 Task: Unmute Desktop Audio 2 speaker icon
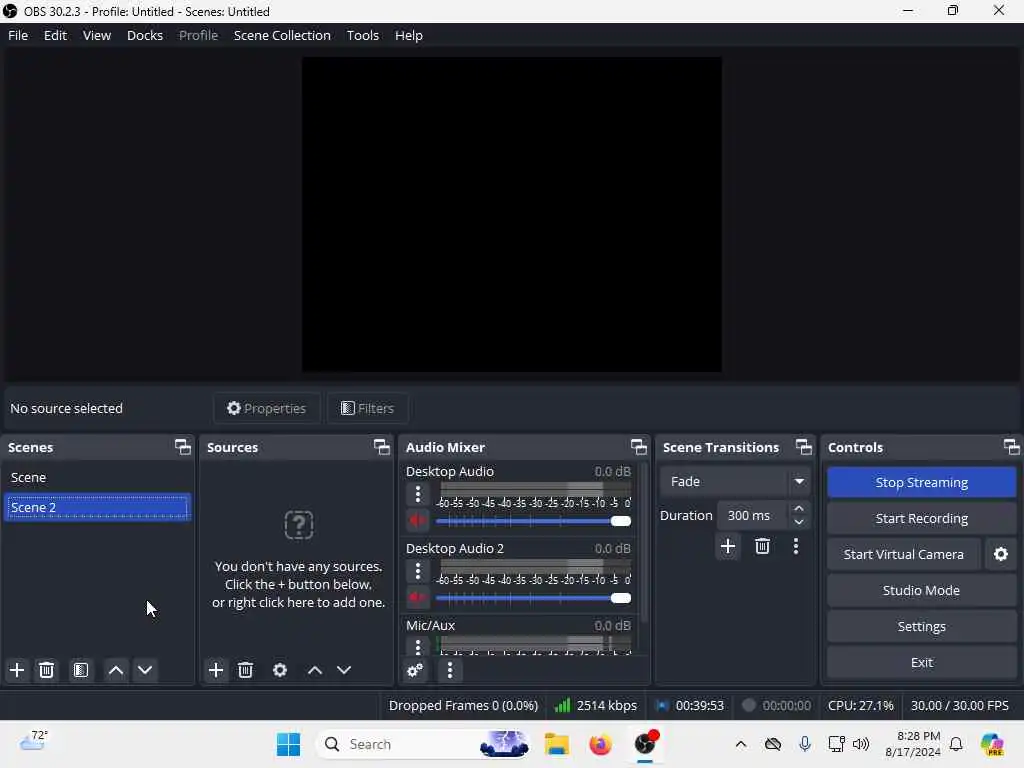point(417,598)
